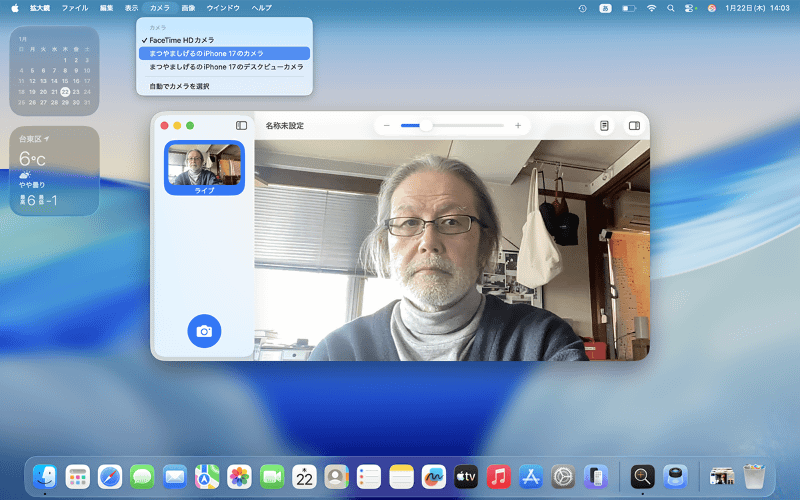The height and width of the screenshot is (500, 800).
Task: Open Launchpad apps grid in Dock
Action: 78,477
